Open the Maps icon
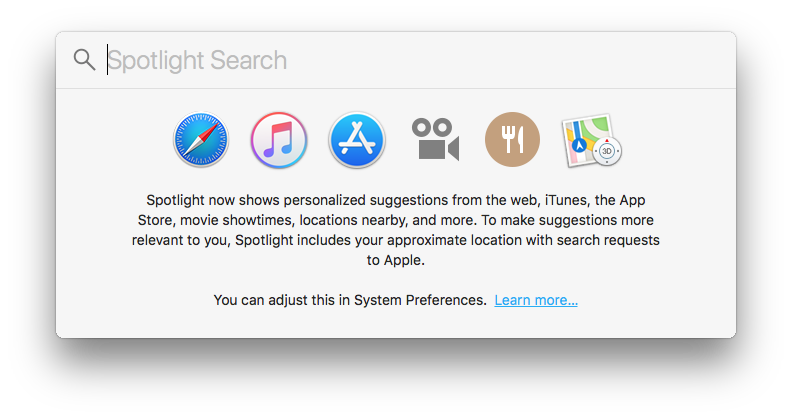Viewport: 792px width, 418px height. (x=589, y=137)
